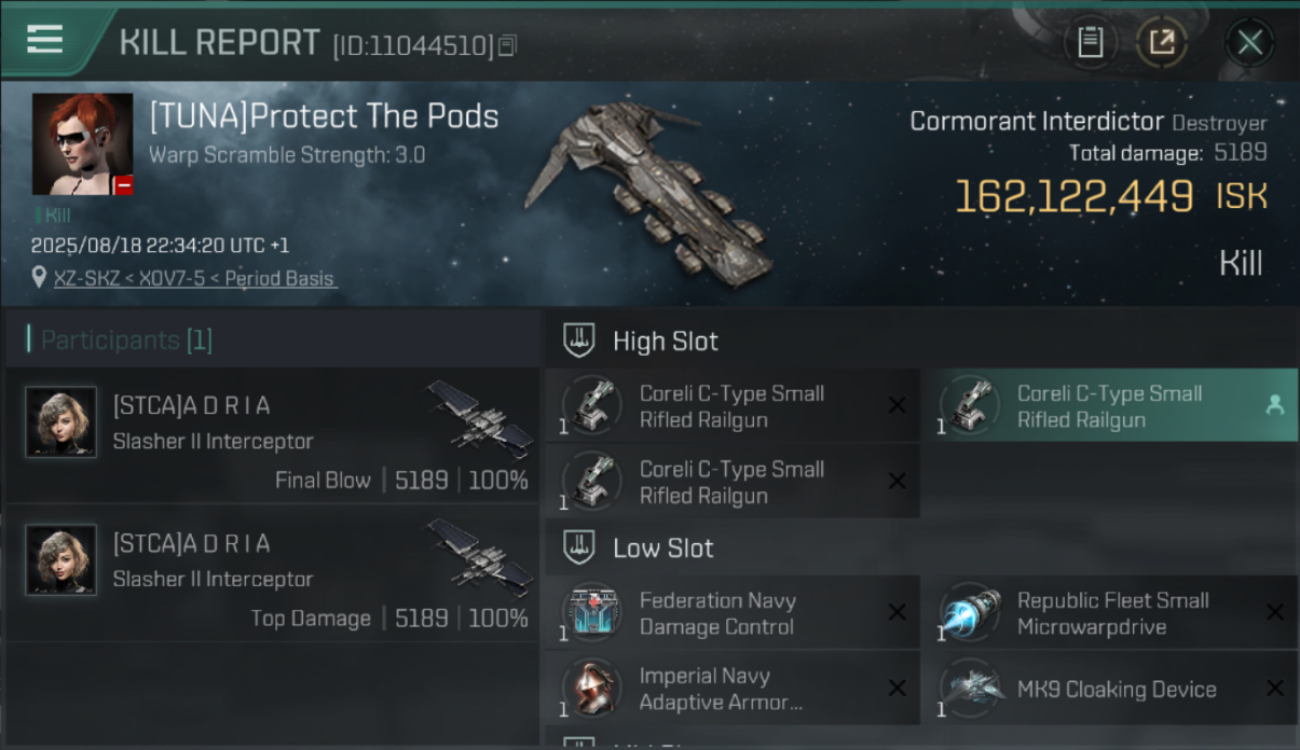Copy the kill report ID
Image resolution: width=1300 pixels, height=750 pixels.
click(x=507, y=45)
